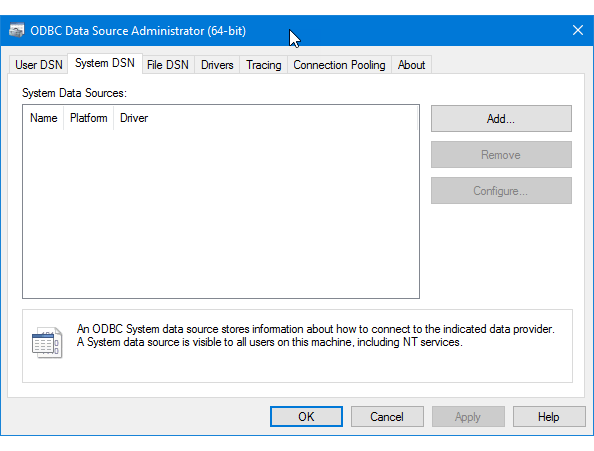Open the File DSN tab

[168, 65]
